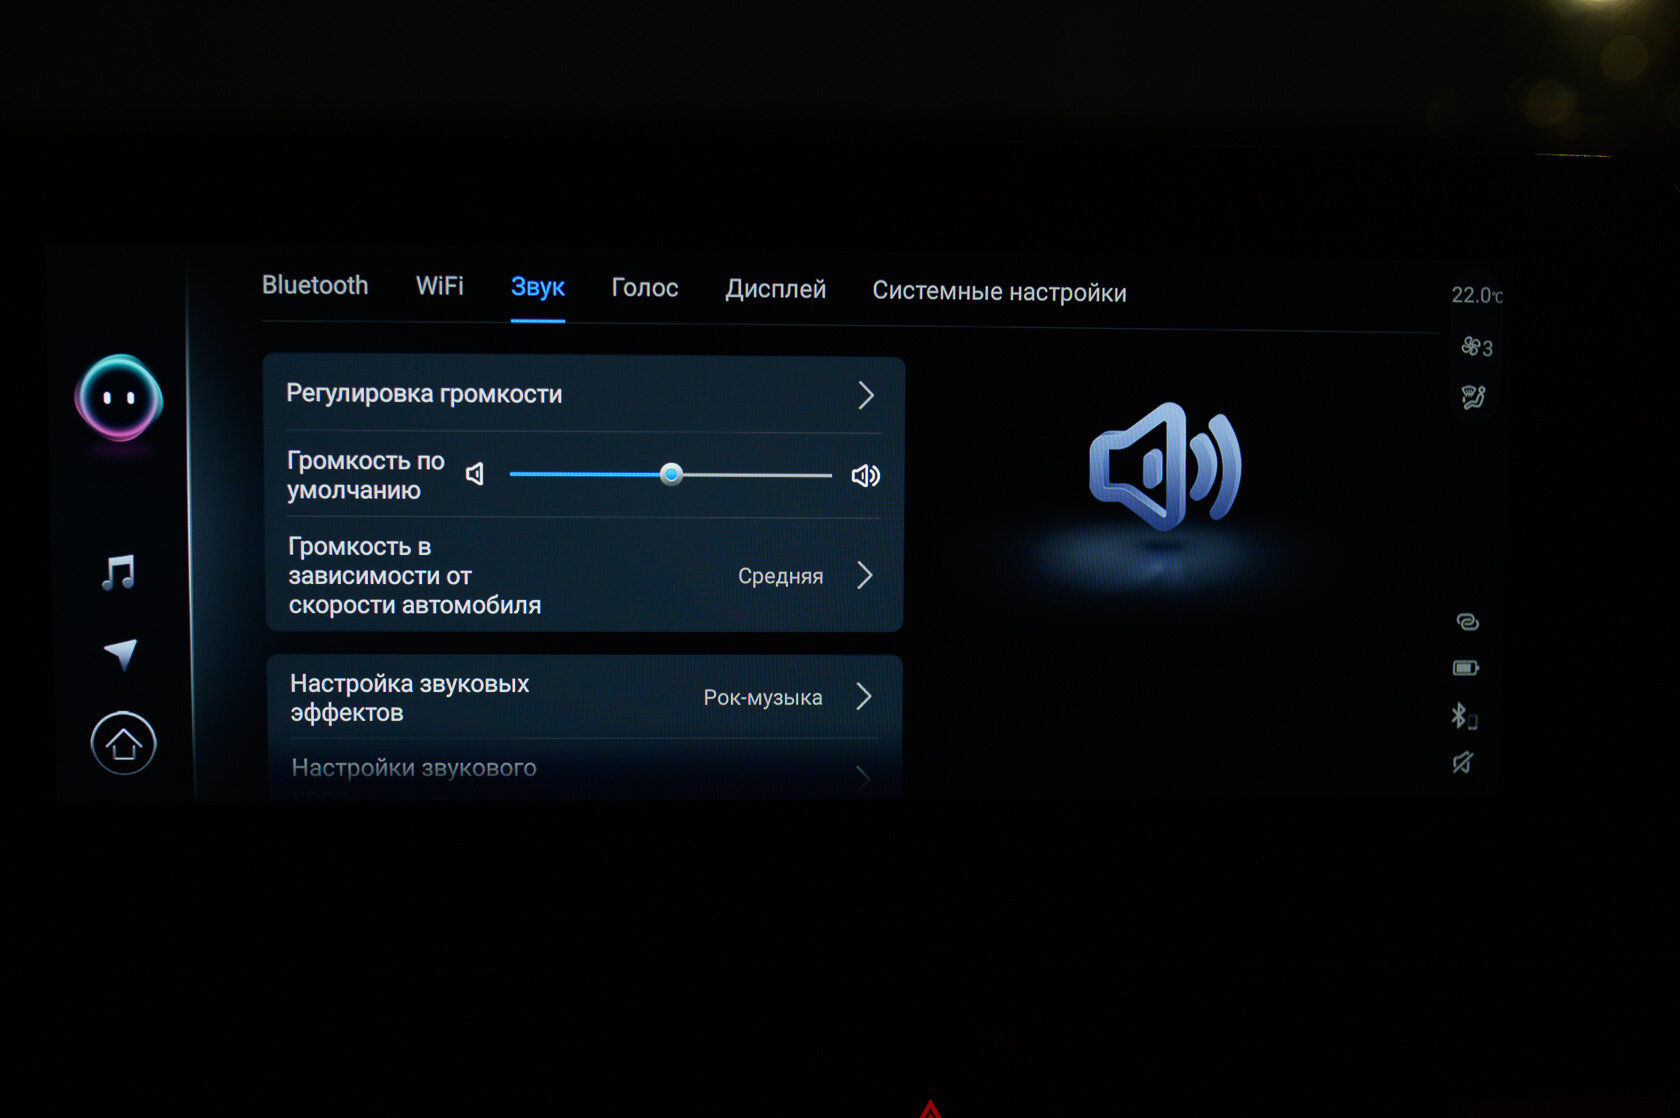Tap the Средняя value
The image size is (1680, 1118).
tap(780, 576)
